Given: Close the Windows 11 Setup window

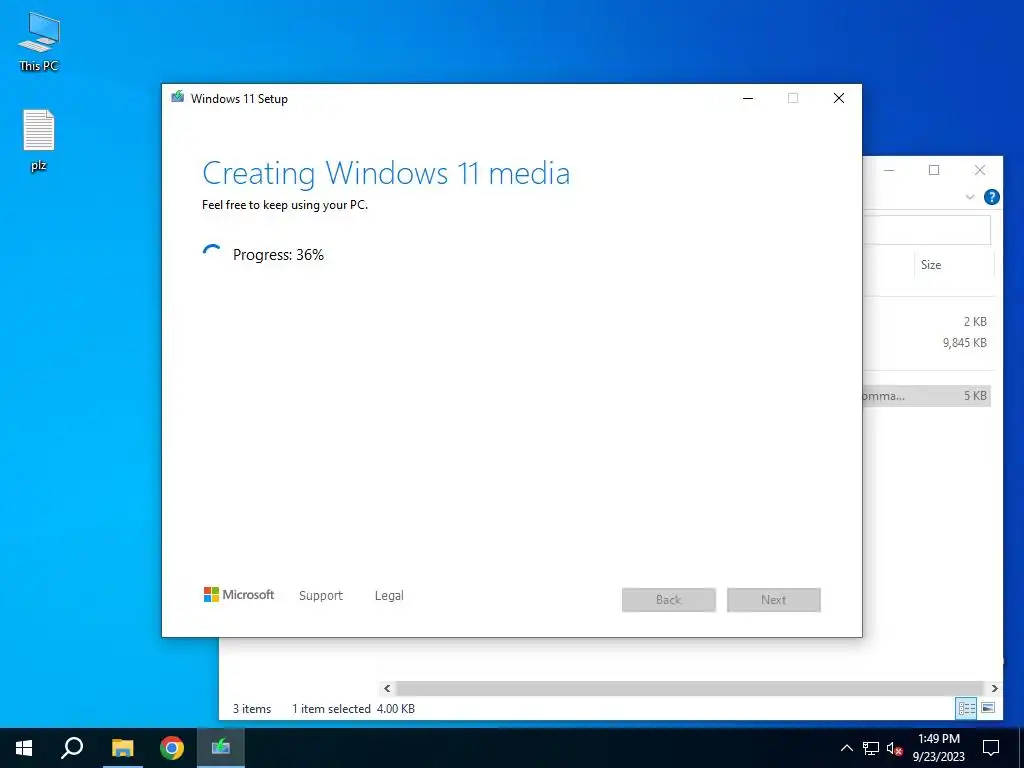Looking at the screenshot, I should pyautogui.click(x=839, y=99).
